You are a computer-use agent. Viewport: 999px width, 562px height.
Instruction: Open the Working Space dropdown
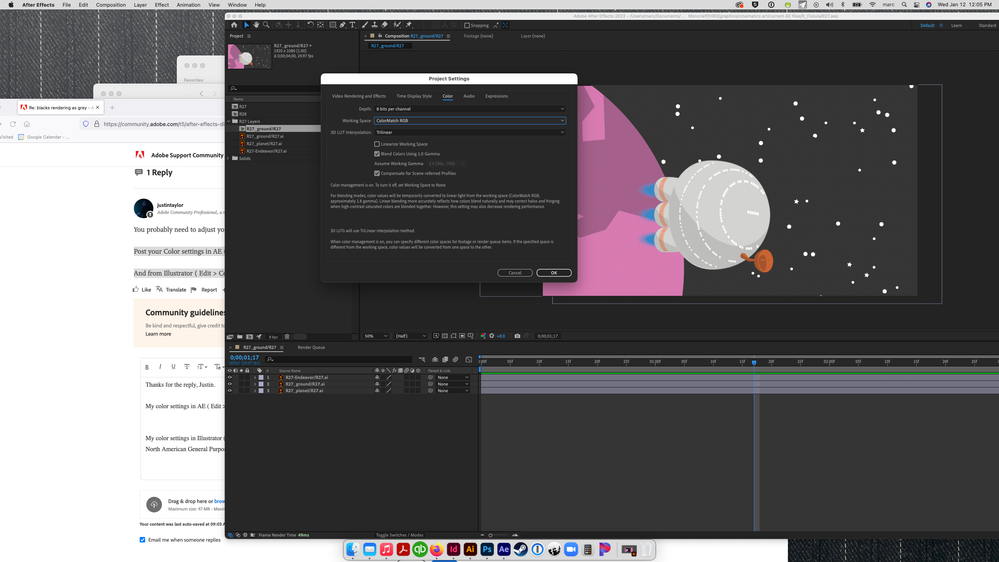[470, 121]
